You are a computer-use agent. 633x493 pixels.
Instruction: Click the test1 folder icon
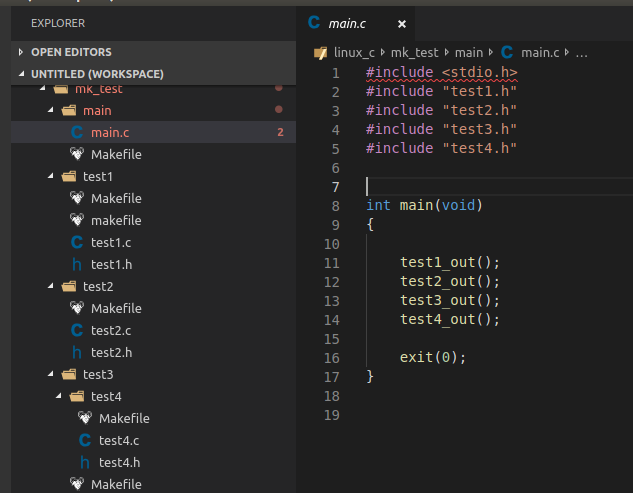[69, 176]
